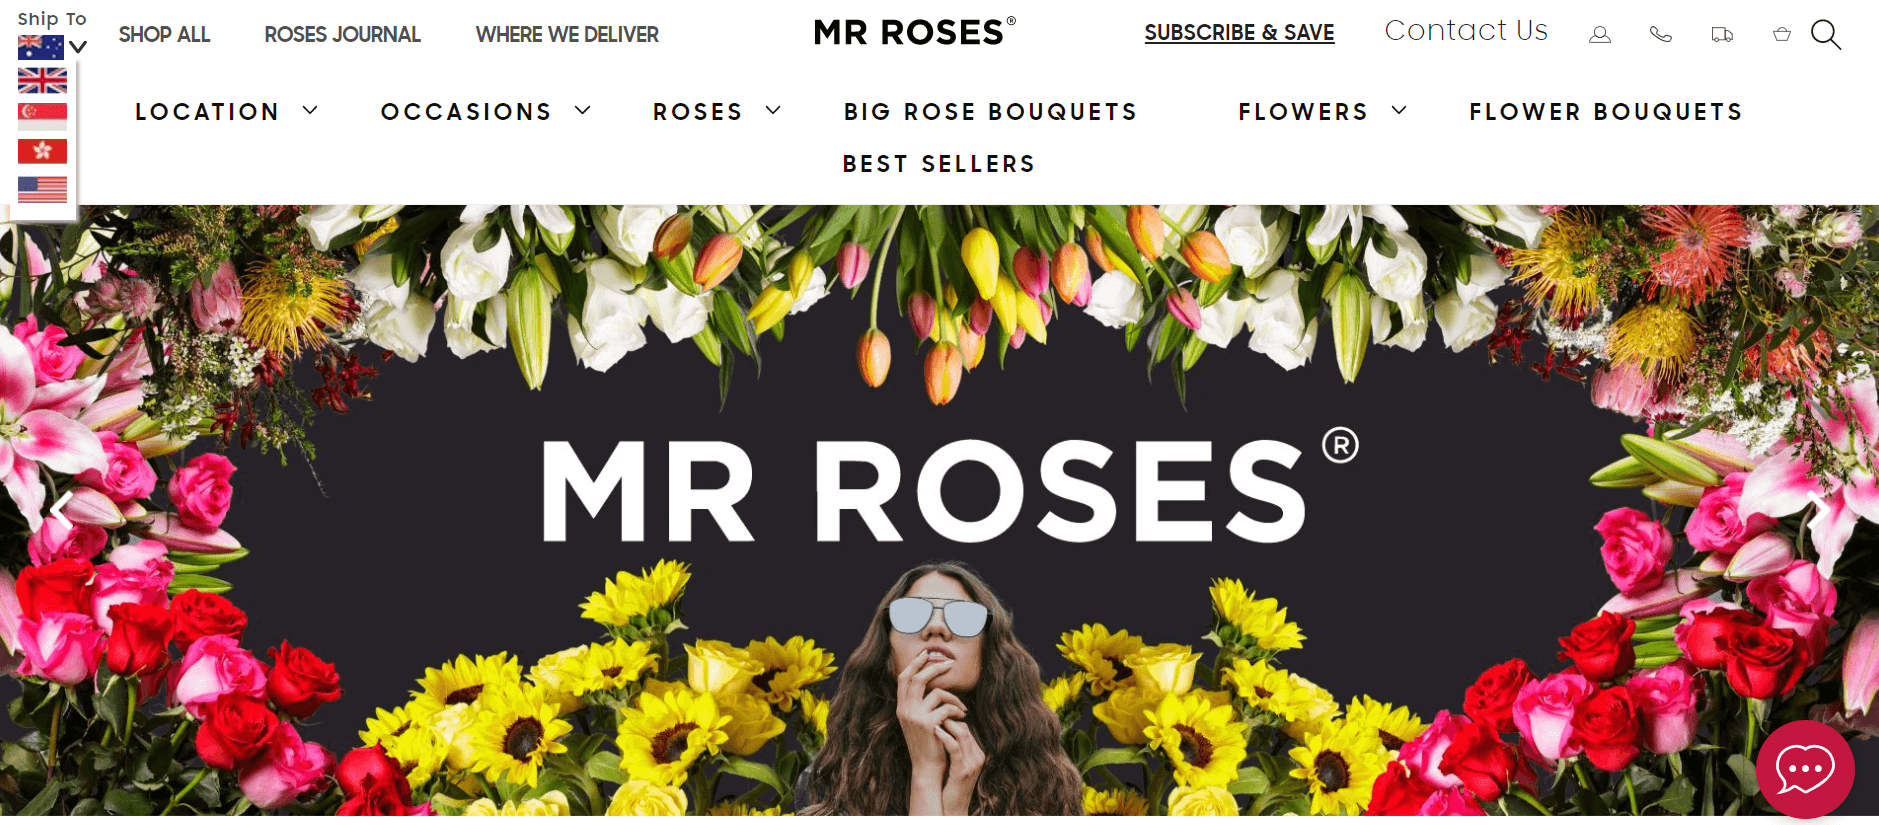Screen dimensions: 1879x825
Task: Select the Hong Kong flag
Action: coord(42,151)
